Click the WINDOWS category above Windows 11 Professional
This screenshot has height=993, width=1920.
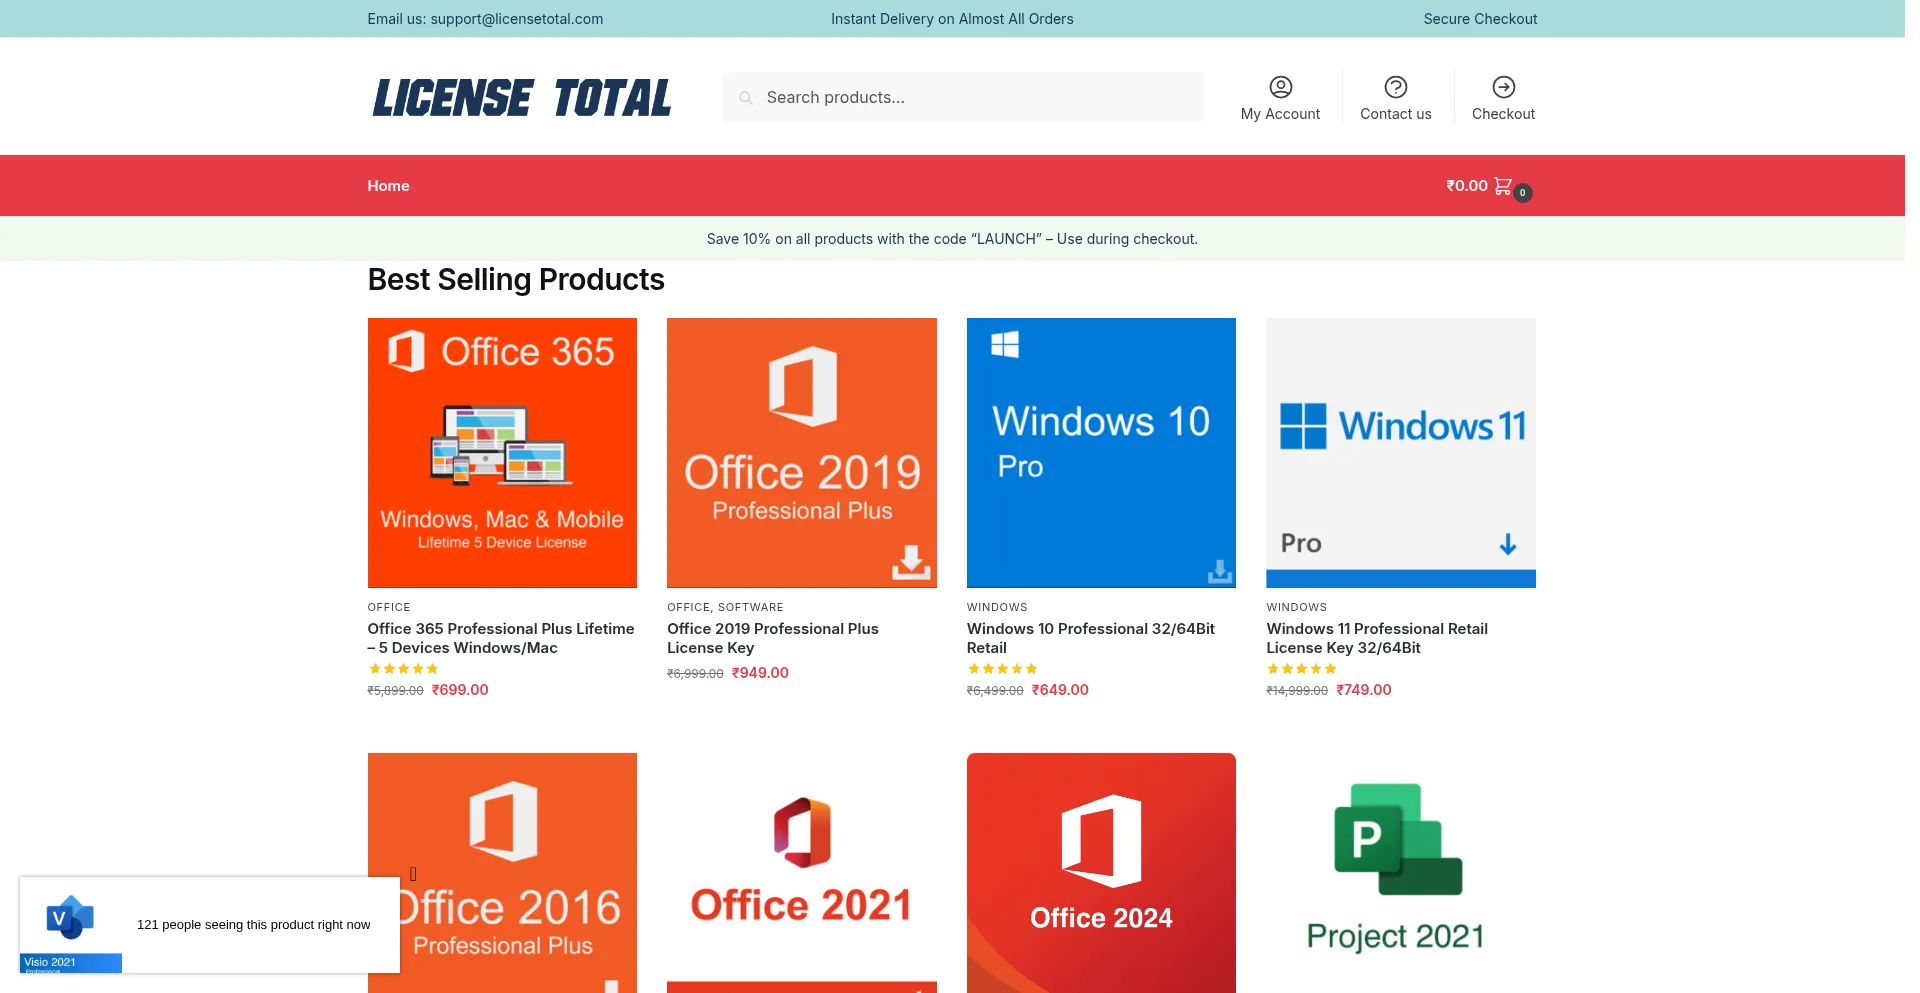pos(1297,607)
